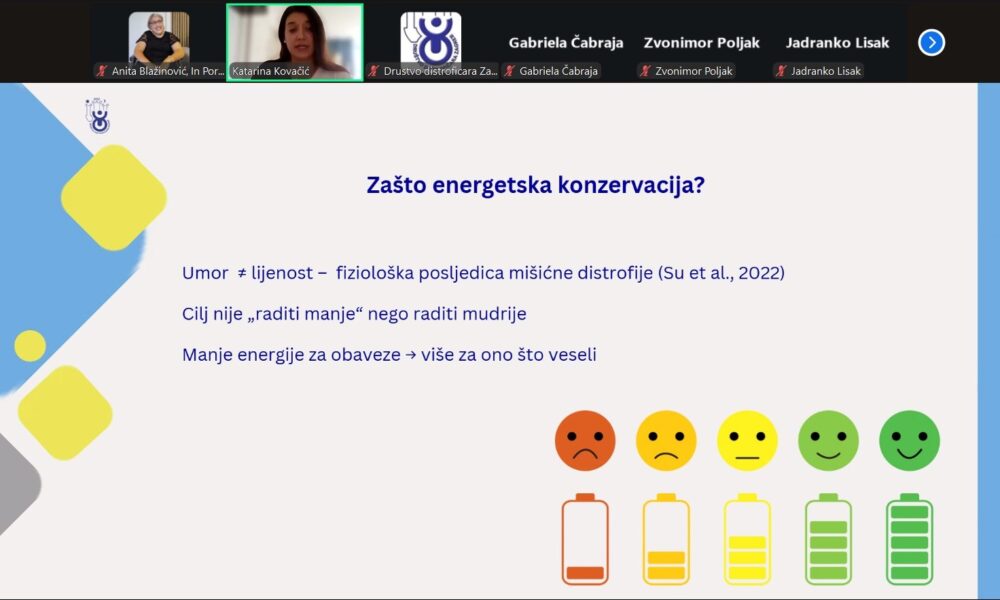Click the slightly sad orange-yellow emoji
Screen dimensions: 1000x600
click(x=667, y=440)
